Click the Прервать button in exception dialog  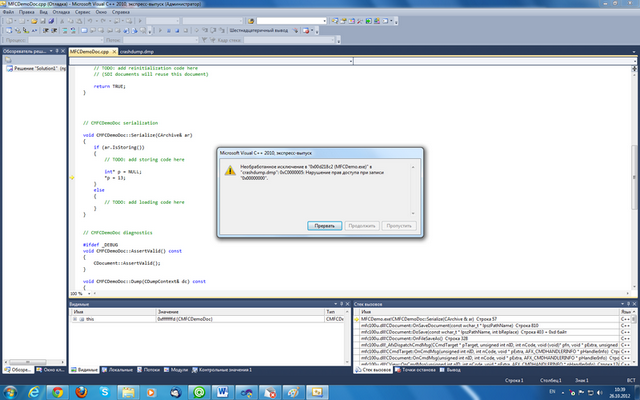point(324,226)
